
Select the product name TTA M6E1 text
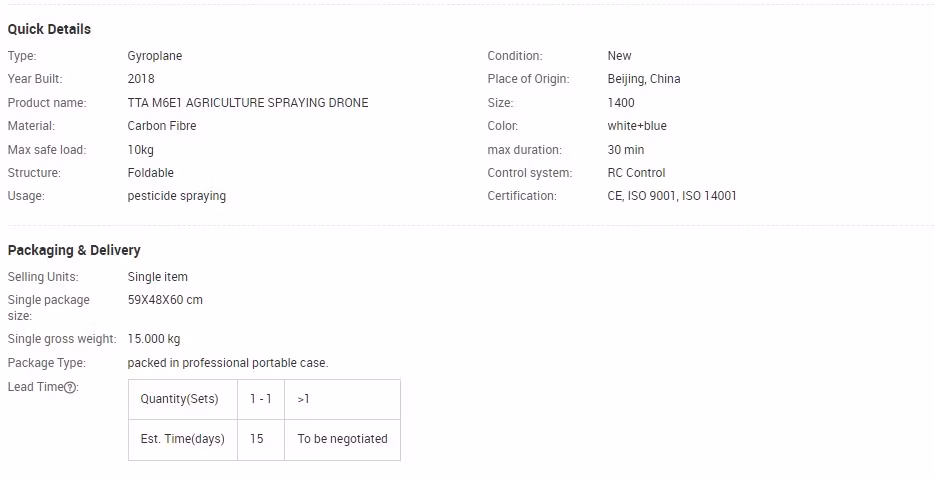coord(247,103)
